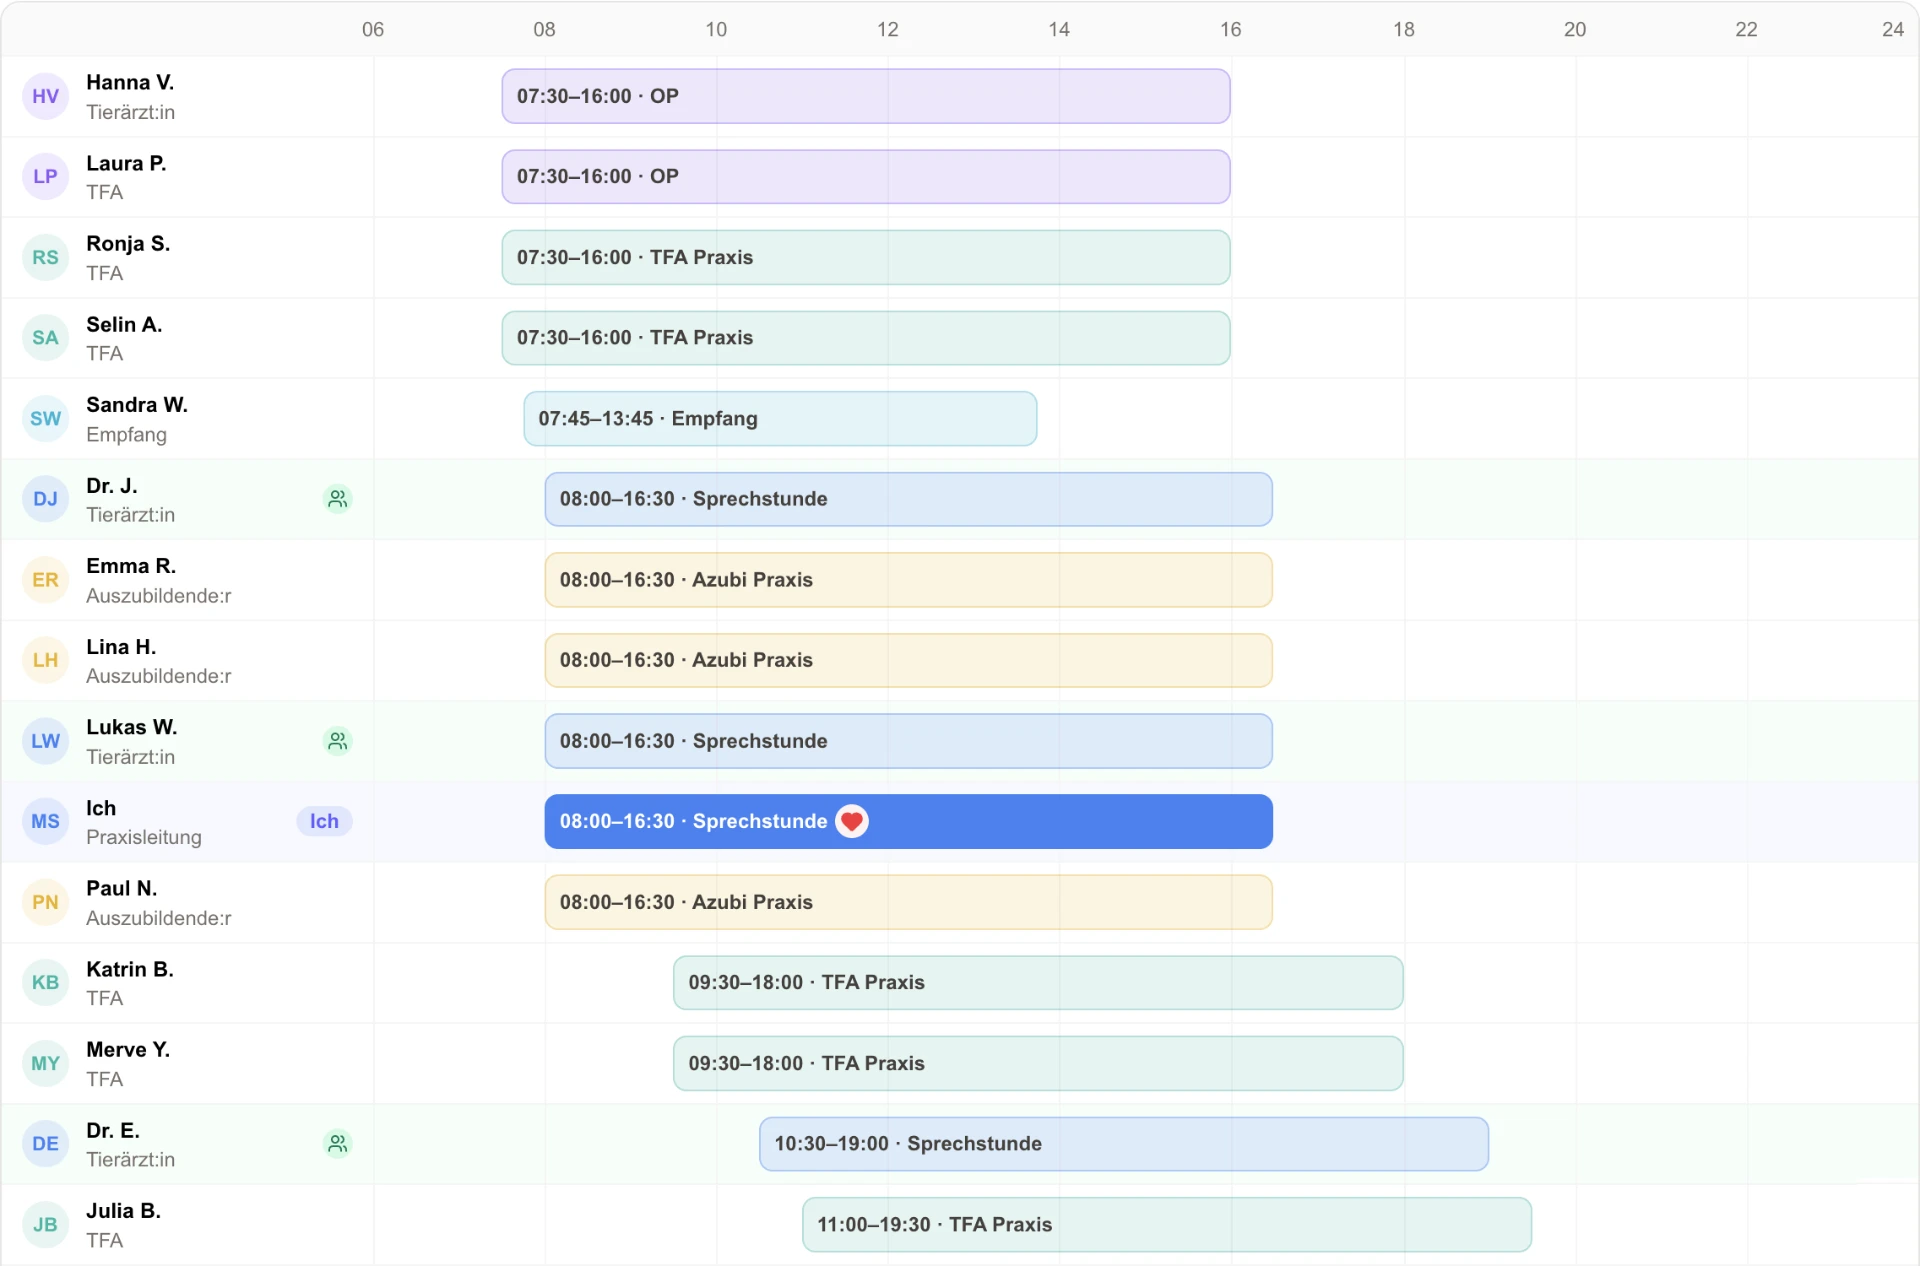
Task: Open Merve Y.'s 09:30–18:00 TFA Praxis shift
Action: [1038, 1063]
